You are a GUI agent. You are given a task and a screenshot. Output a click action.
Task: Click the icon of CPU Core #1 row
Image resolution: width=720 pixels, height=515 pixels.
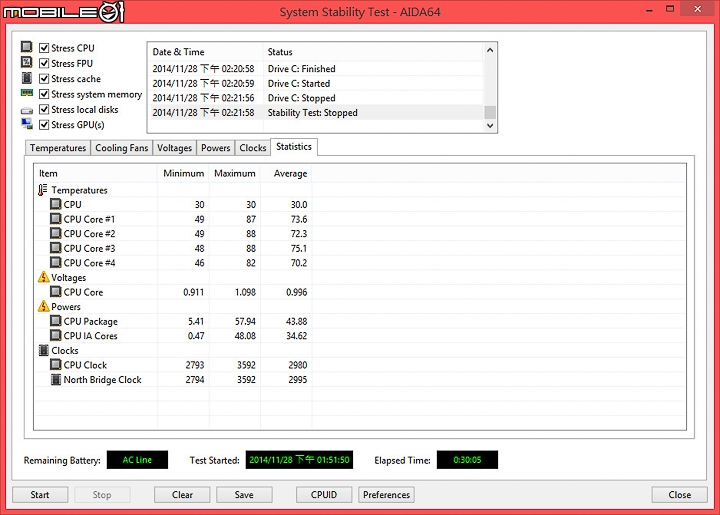pyautogui.click(x=56, y=218)
